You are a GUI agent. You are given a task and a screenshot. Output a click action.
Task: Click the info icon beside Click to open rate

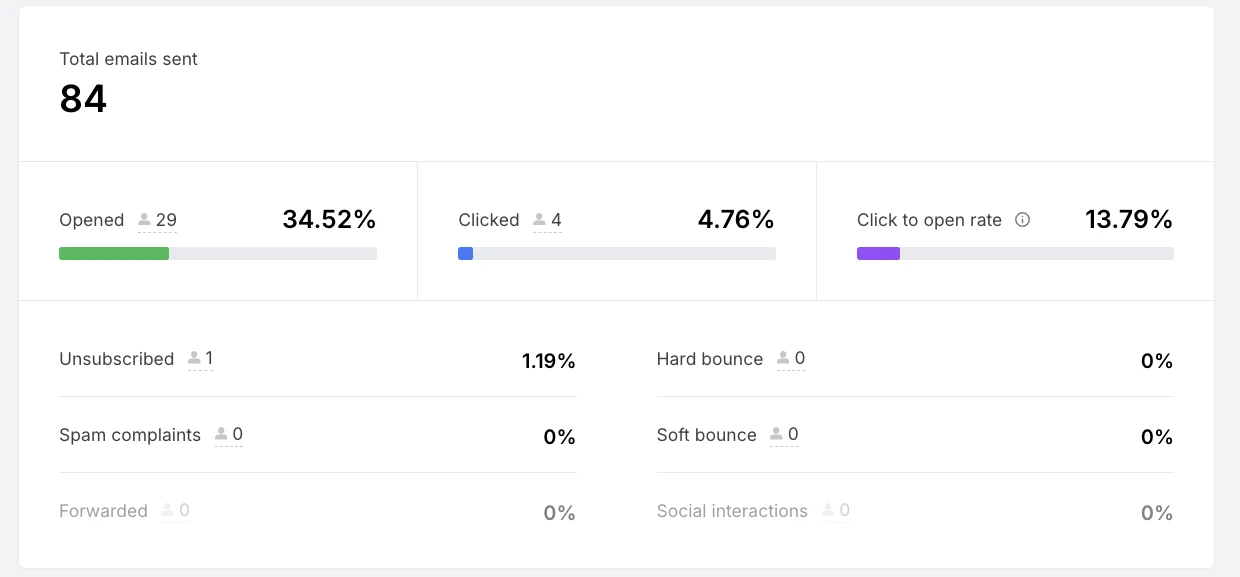click(x=1022, y=220)
